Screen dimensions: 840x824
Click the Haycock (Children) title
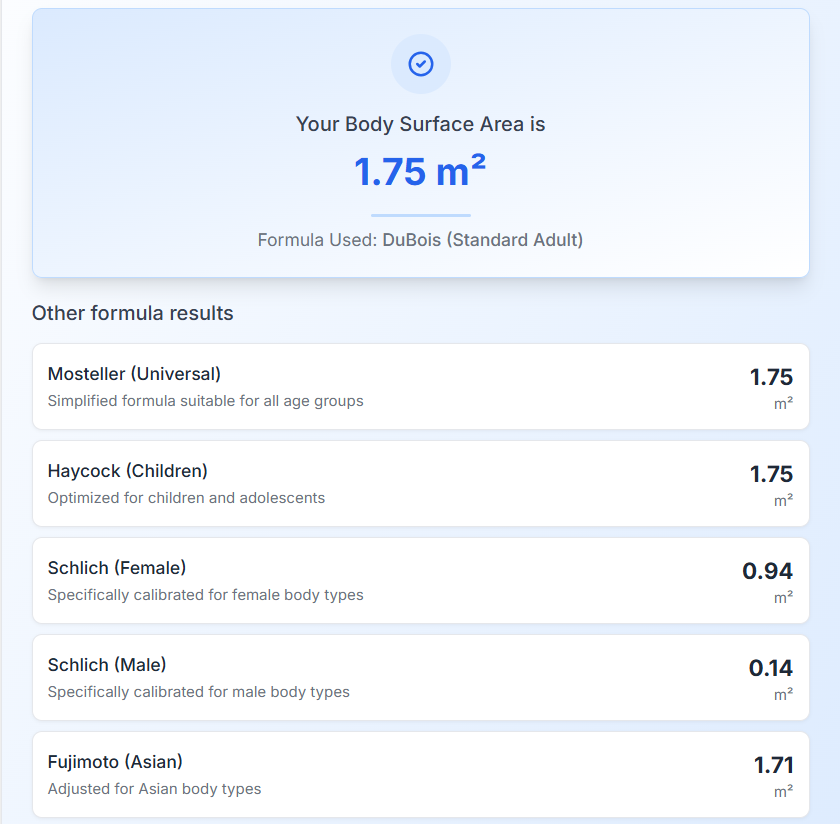tap(128, 471)
